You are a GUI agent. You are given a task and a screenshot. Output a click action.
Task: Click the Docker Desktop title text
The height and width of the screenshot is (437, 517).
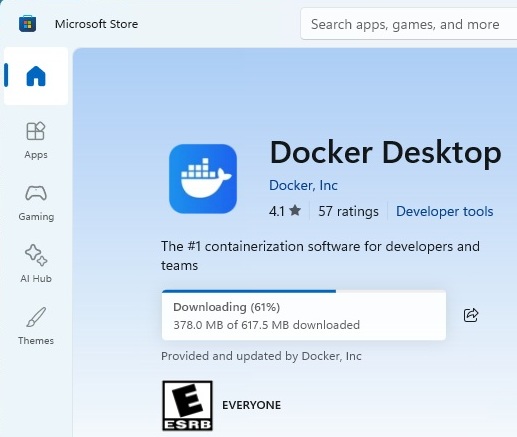(386, 153)
